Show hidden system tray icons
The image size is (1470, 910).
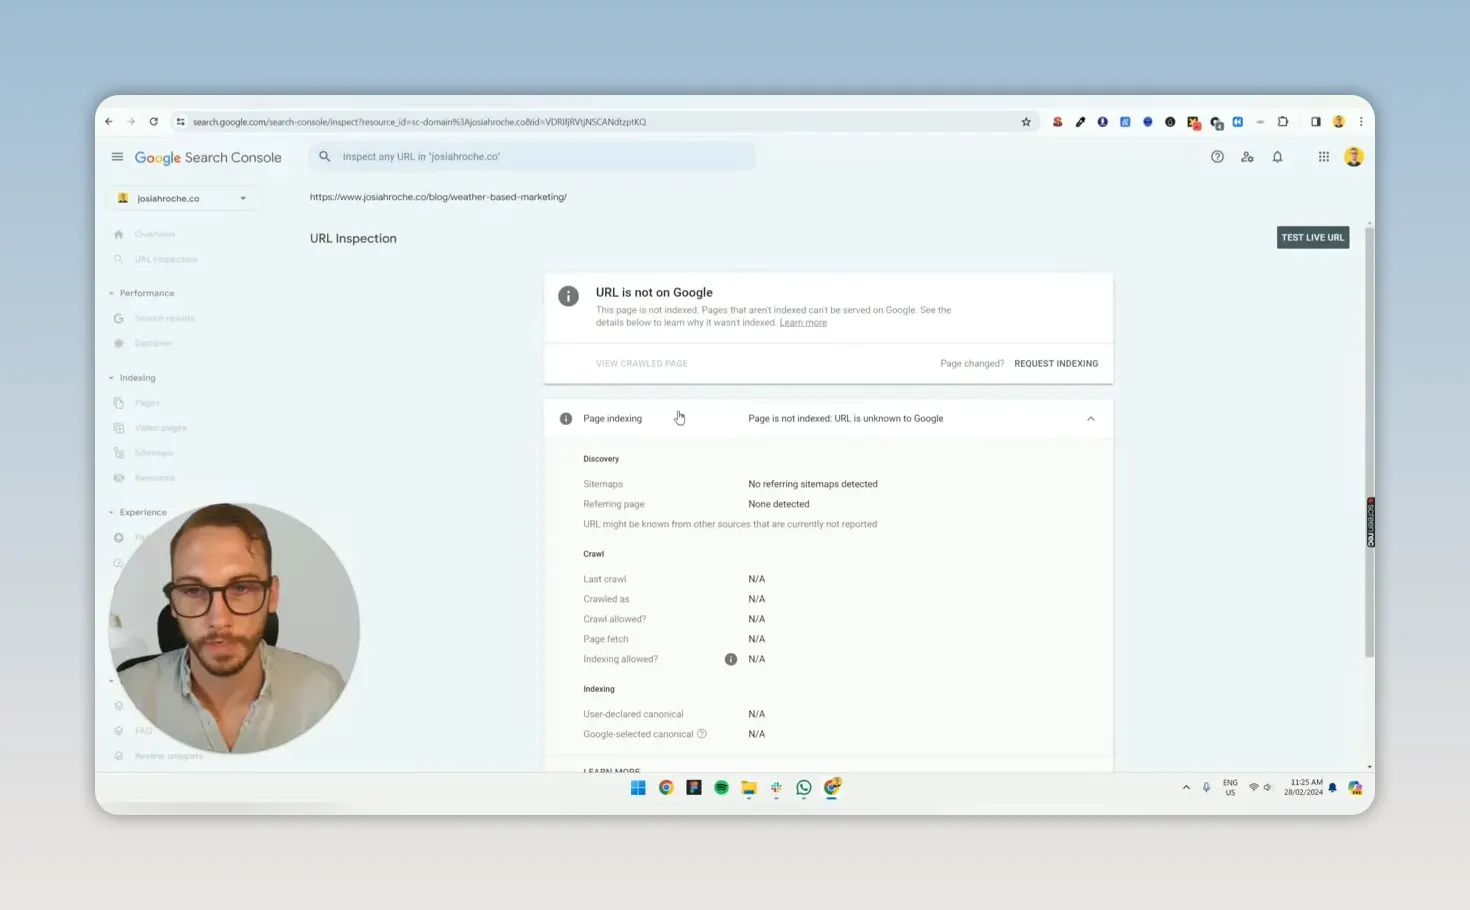tap(1186, 788)
